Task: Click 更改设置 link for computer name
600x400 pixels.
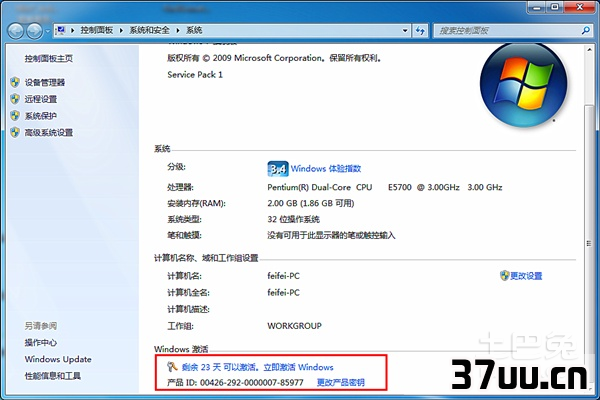Action: click(526, 276)
